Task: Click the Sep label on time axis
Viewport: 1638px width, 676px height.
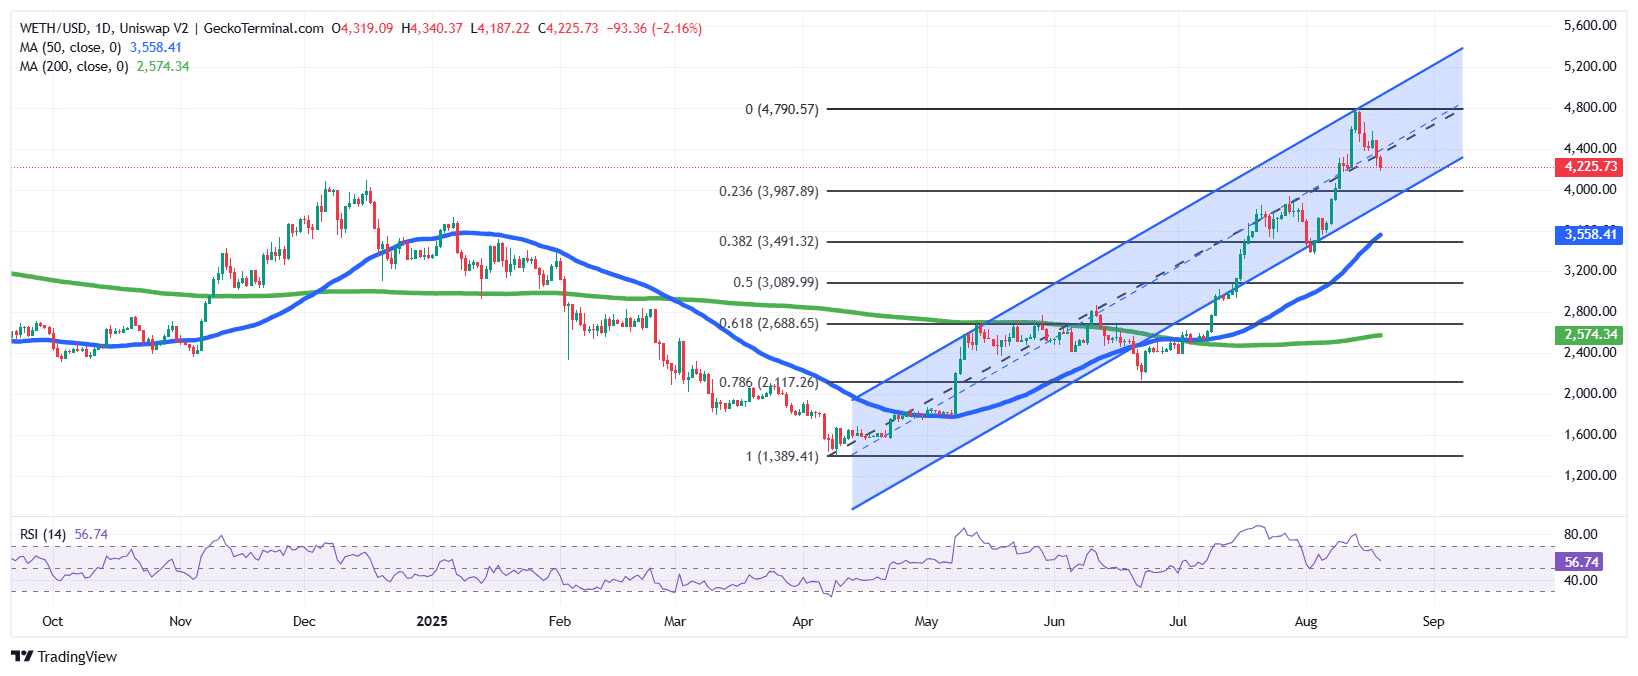Action: pyautogui.click(x=1434, y=621)
